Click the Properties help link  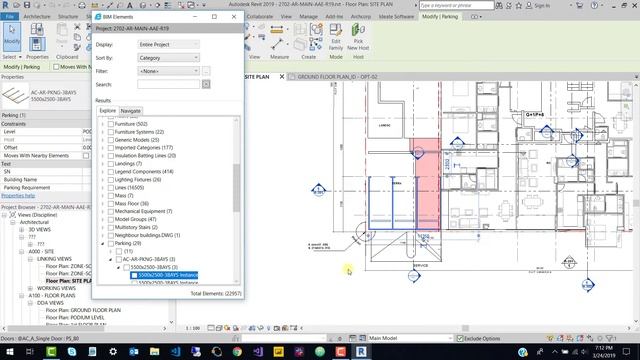18,196
